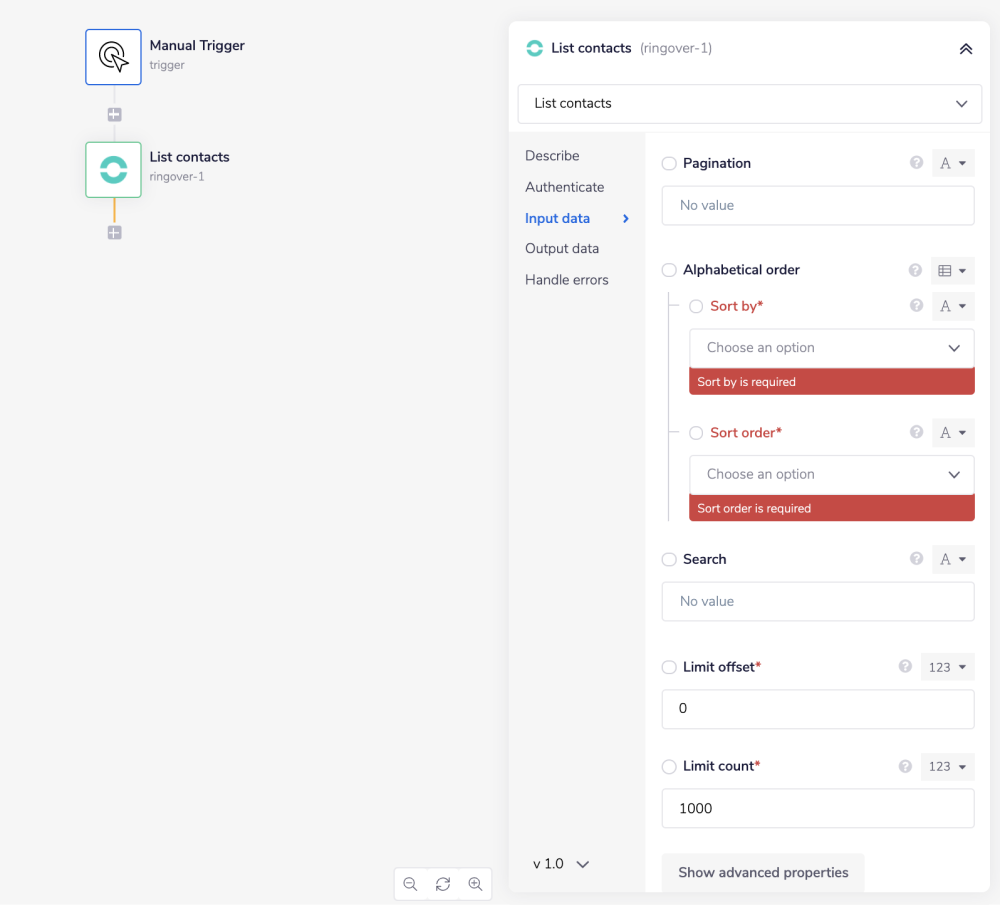The height and width of the screenshot is (905, 1000).
Task: Select the List contacts ringover node icon
Action: pos(113,169)
